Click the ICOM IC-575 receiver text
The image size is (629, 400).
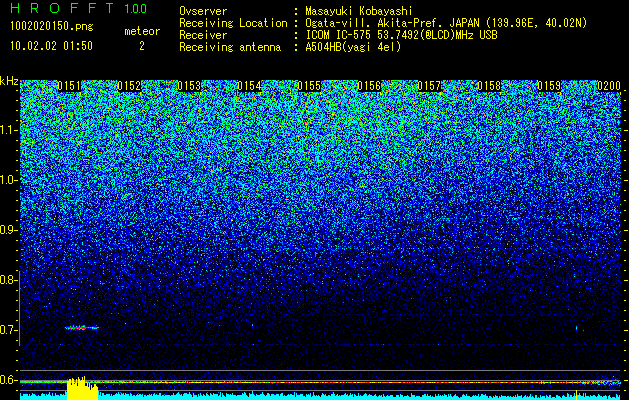pyautogui.click(x=401, y=35)
